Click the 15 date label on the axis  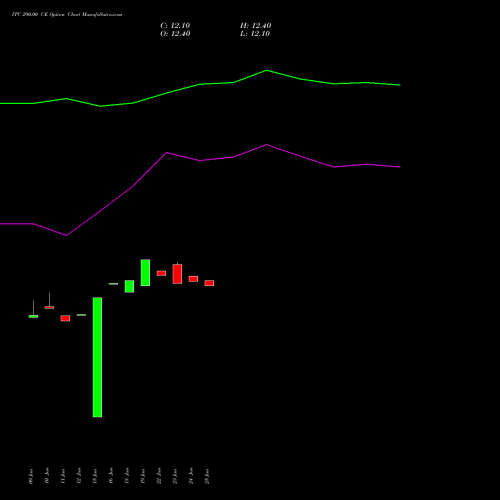[95, 476]
